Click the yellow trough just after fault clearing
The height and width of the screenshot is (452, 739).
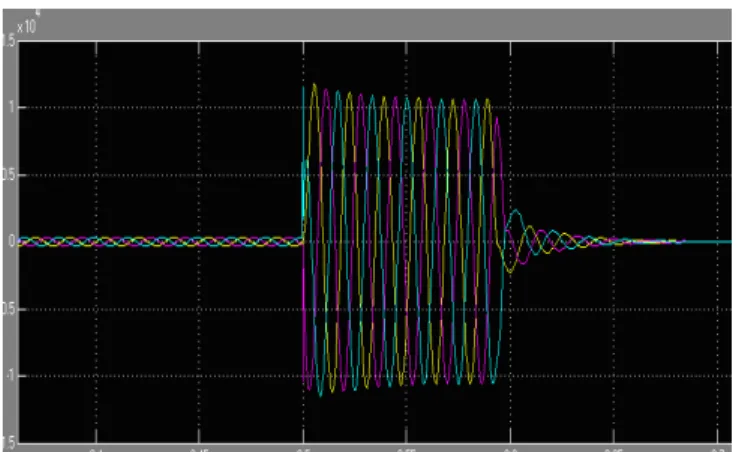pos(510,270)
